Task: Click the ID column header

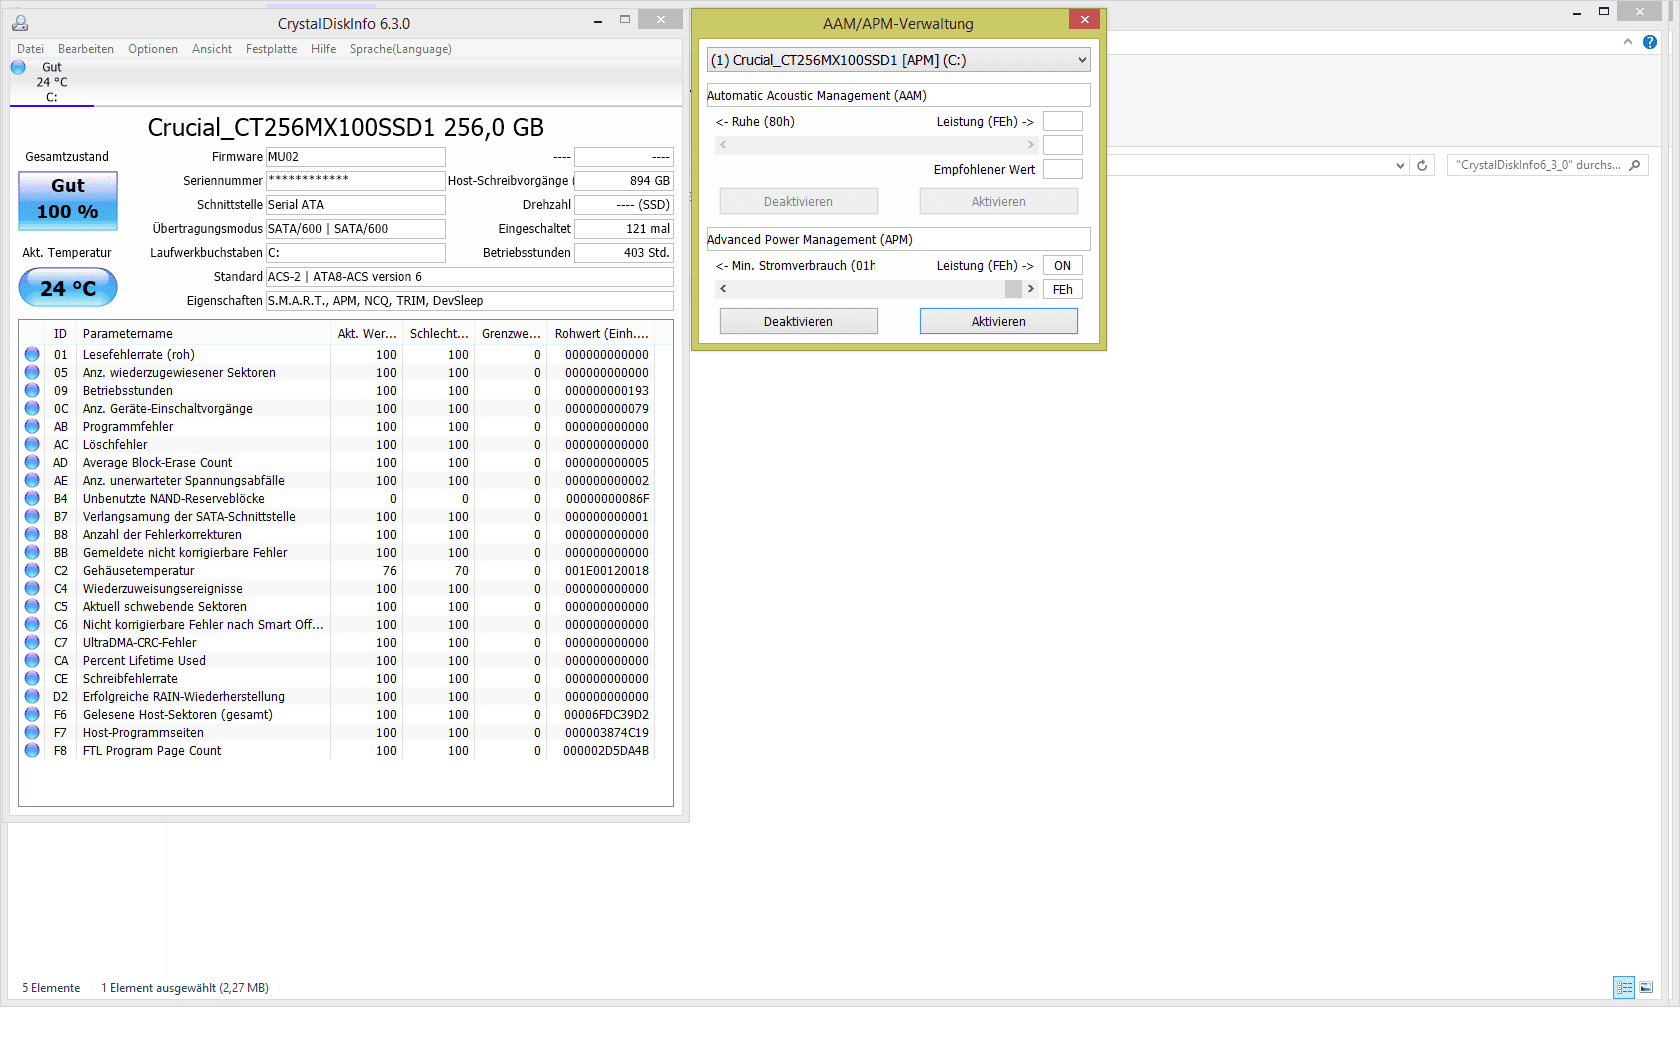Action: coord(61,334)
